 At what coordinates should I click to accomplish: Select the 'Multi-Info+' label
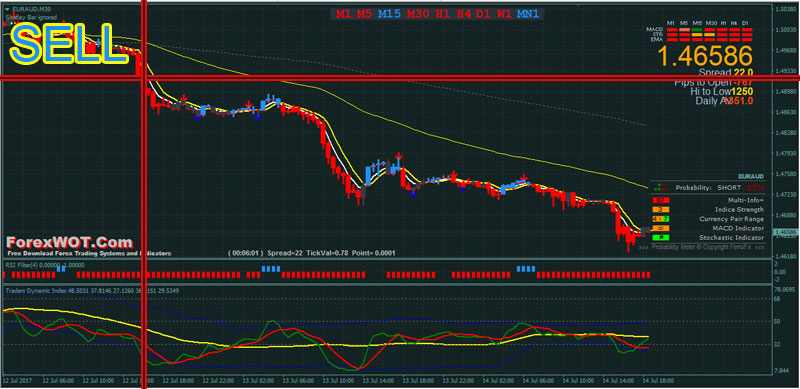point(747,200)
